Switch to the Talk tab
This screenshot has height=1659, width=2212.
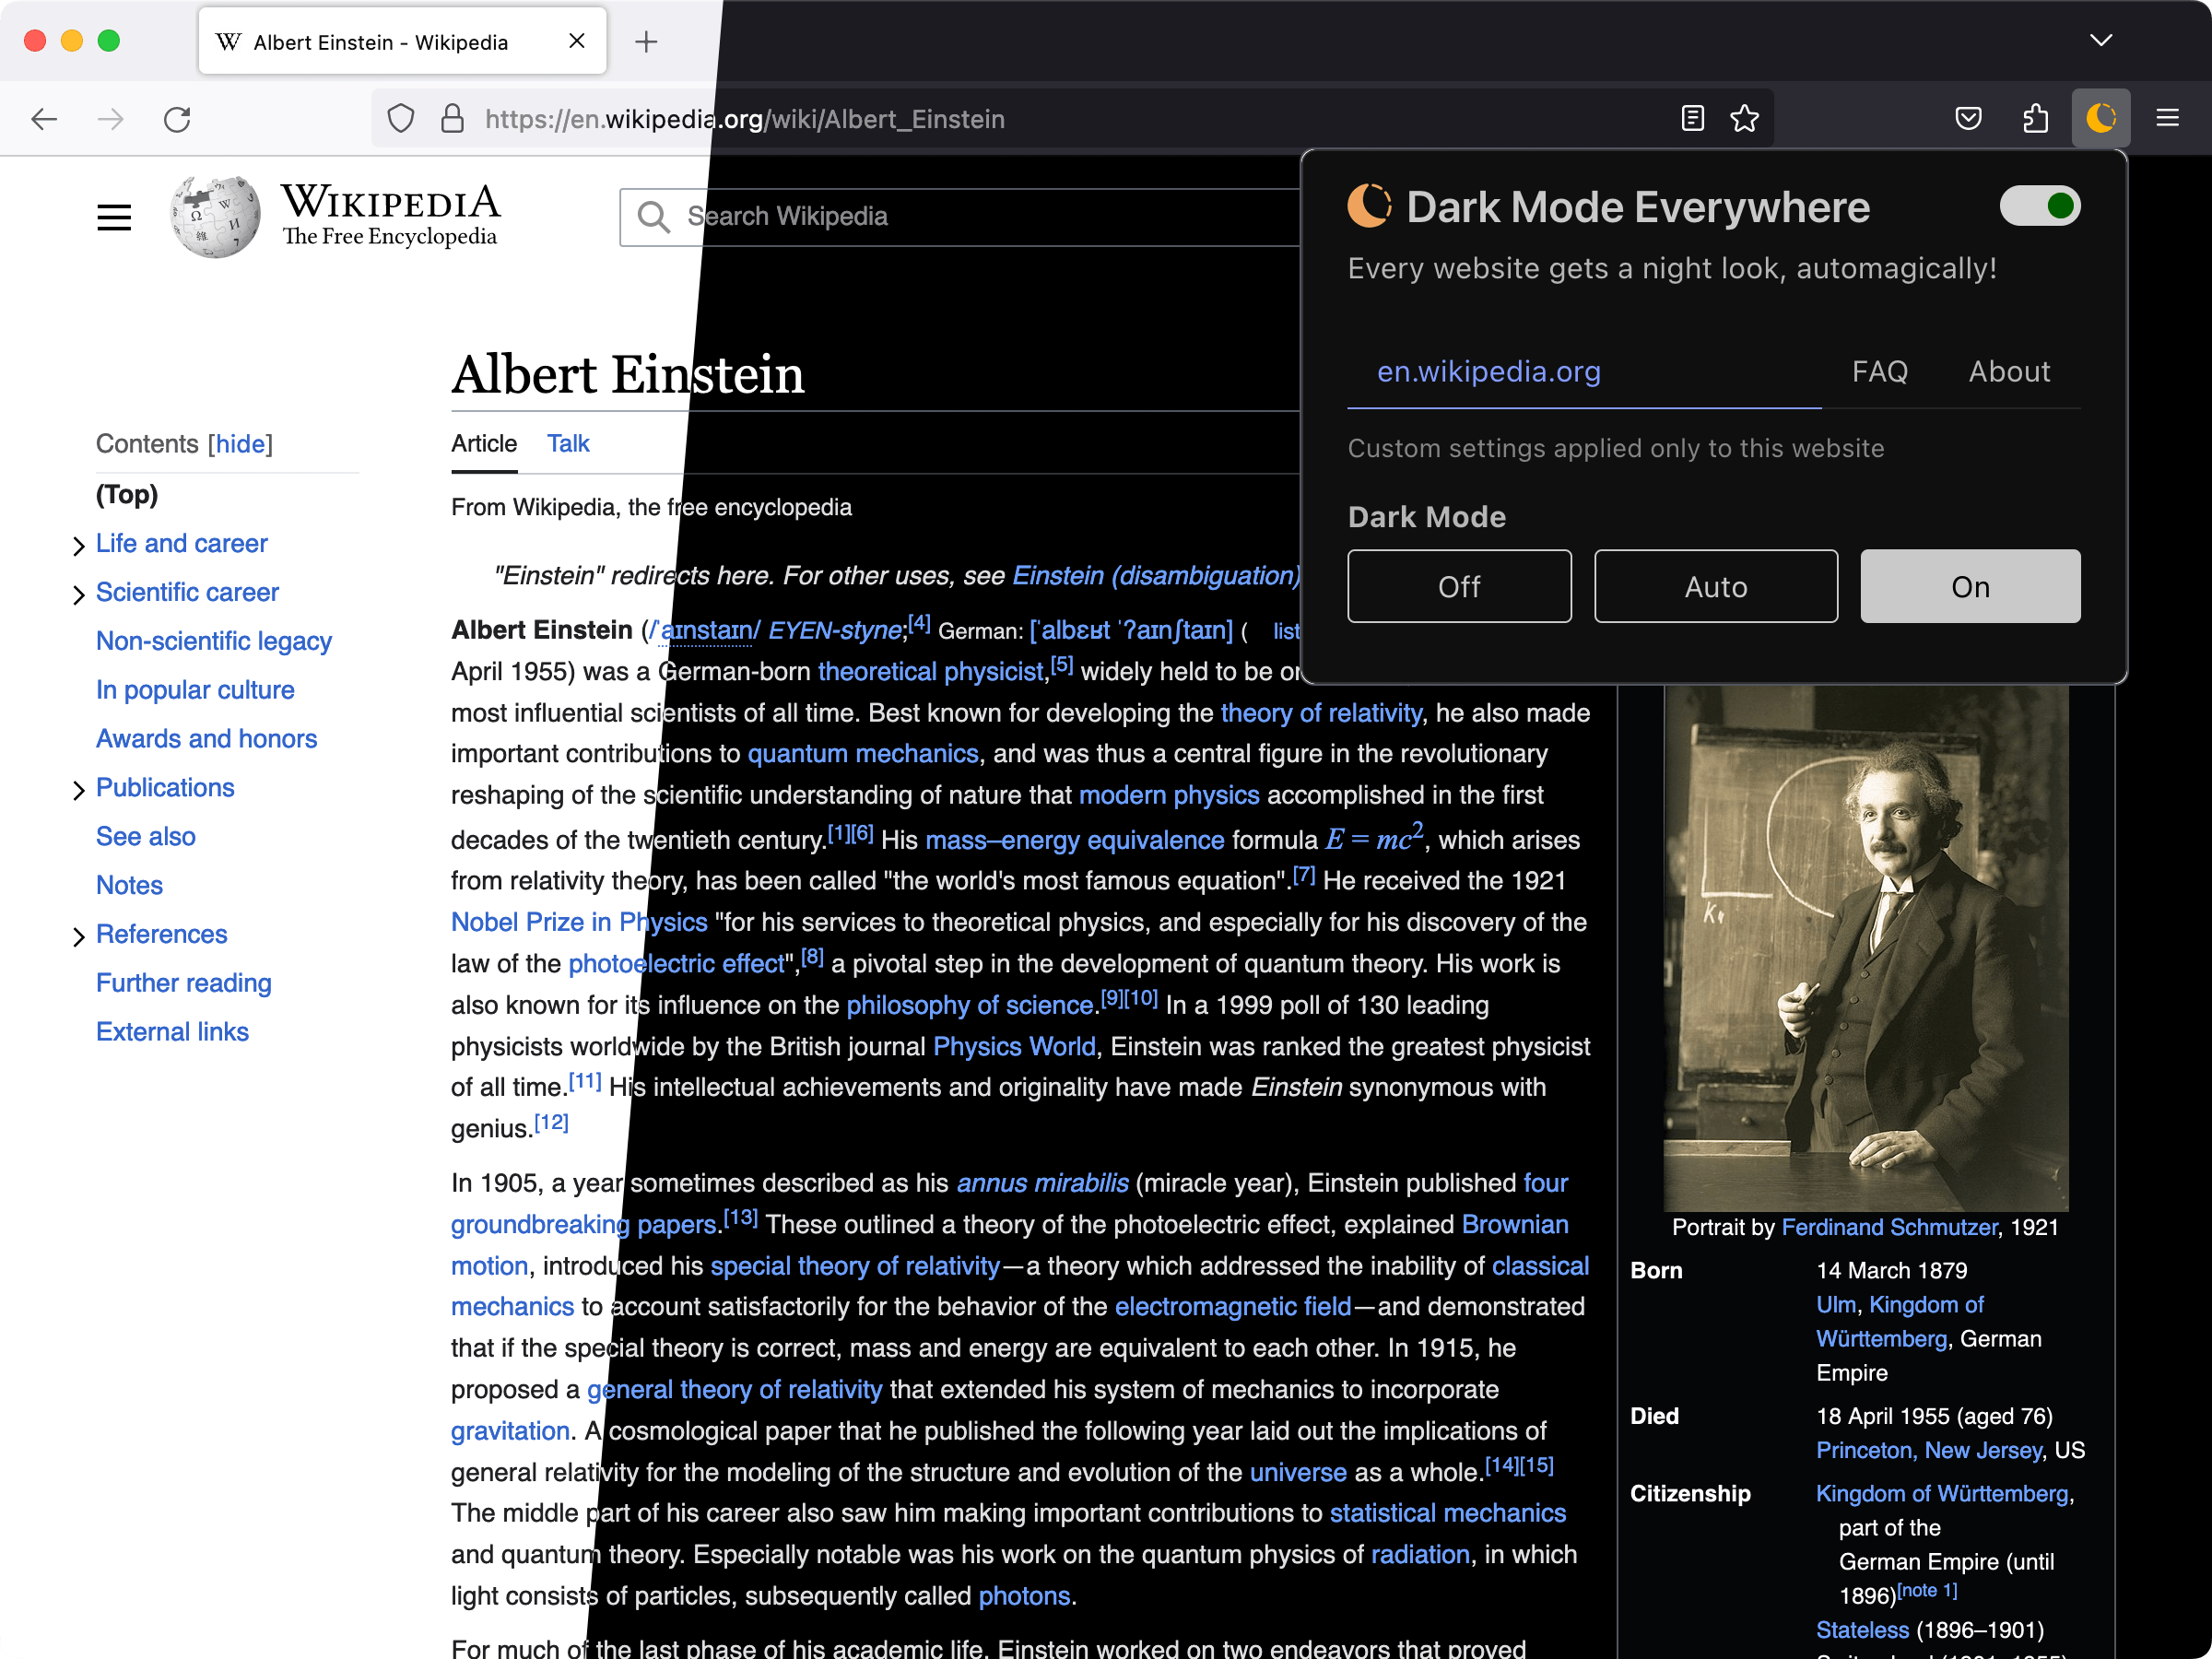[568, 443]
